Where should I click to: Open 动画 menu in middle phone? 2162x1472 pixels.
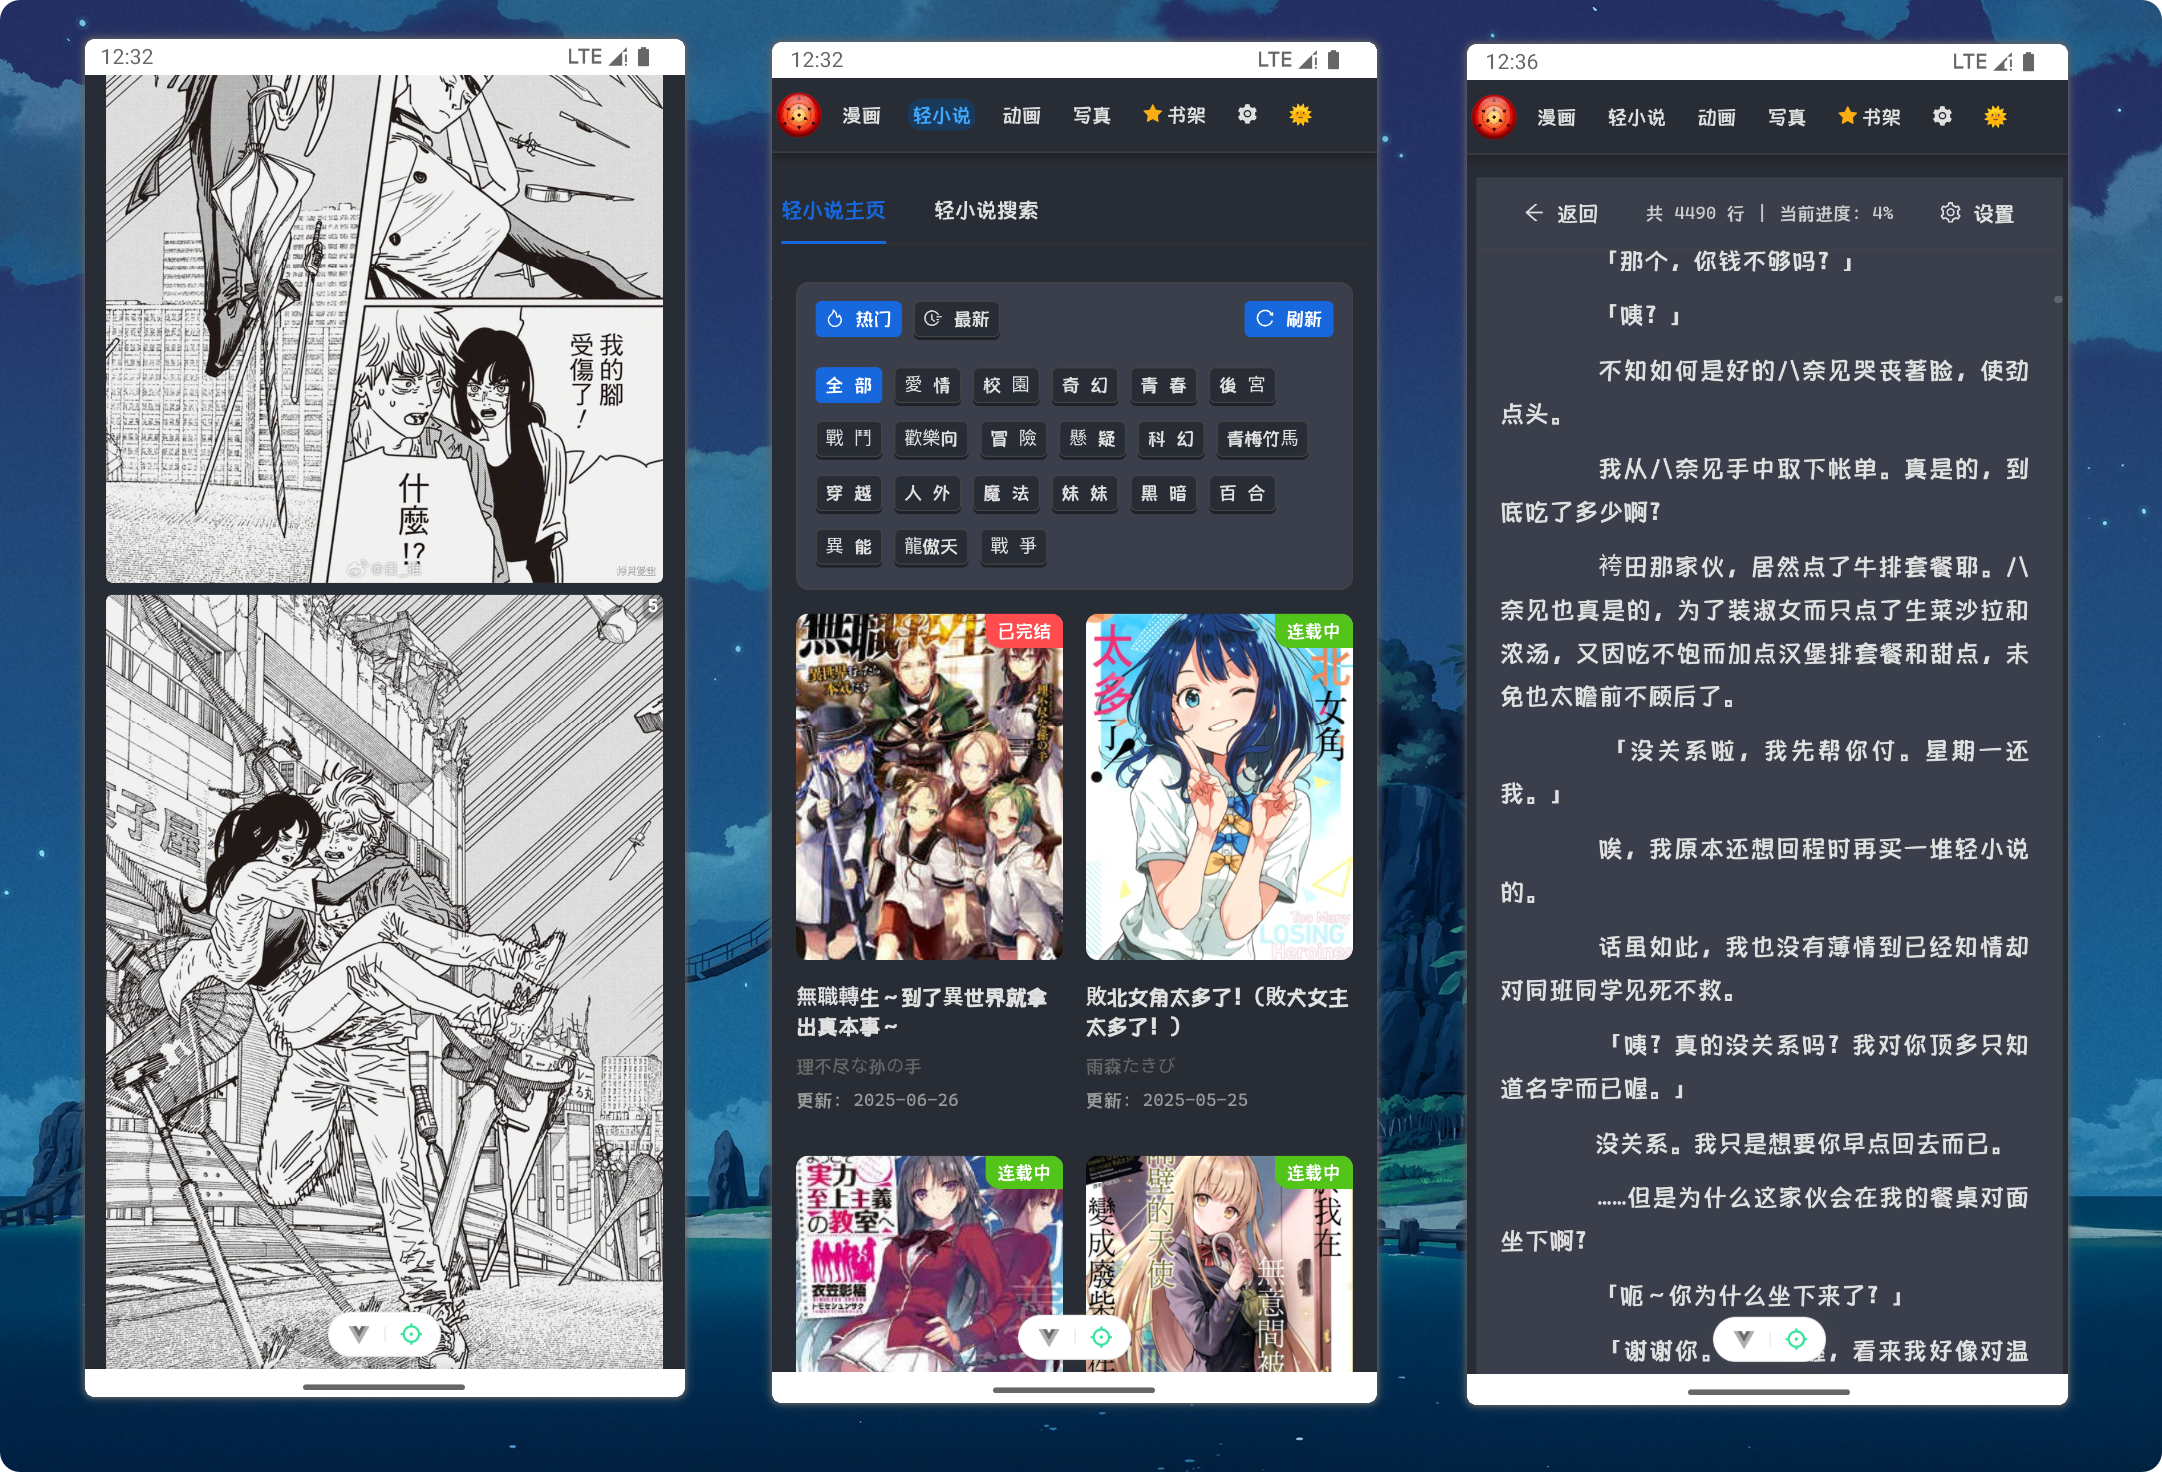(1021, 116)
